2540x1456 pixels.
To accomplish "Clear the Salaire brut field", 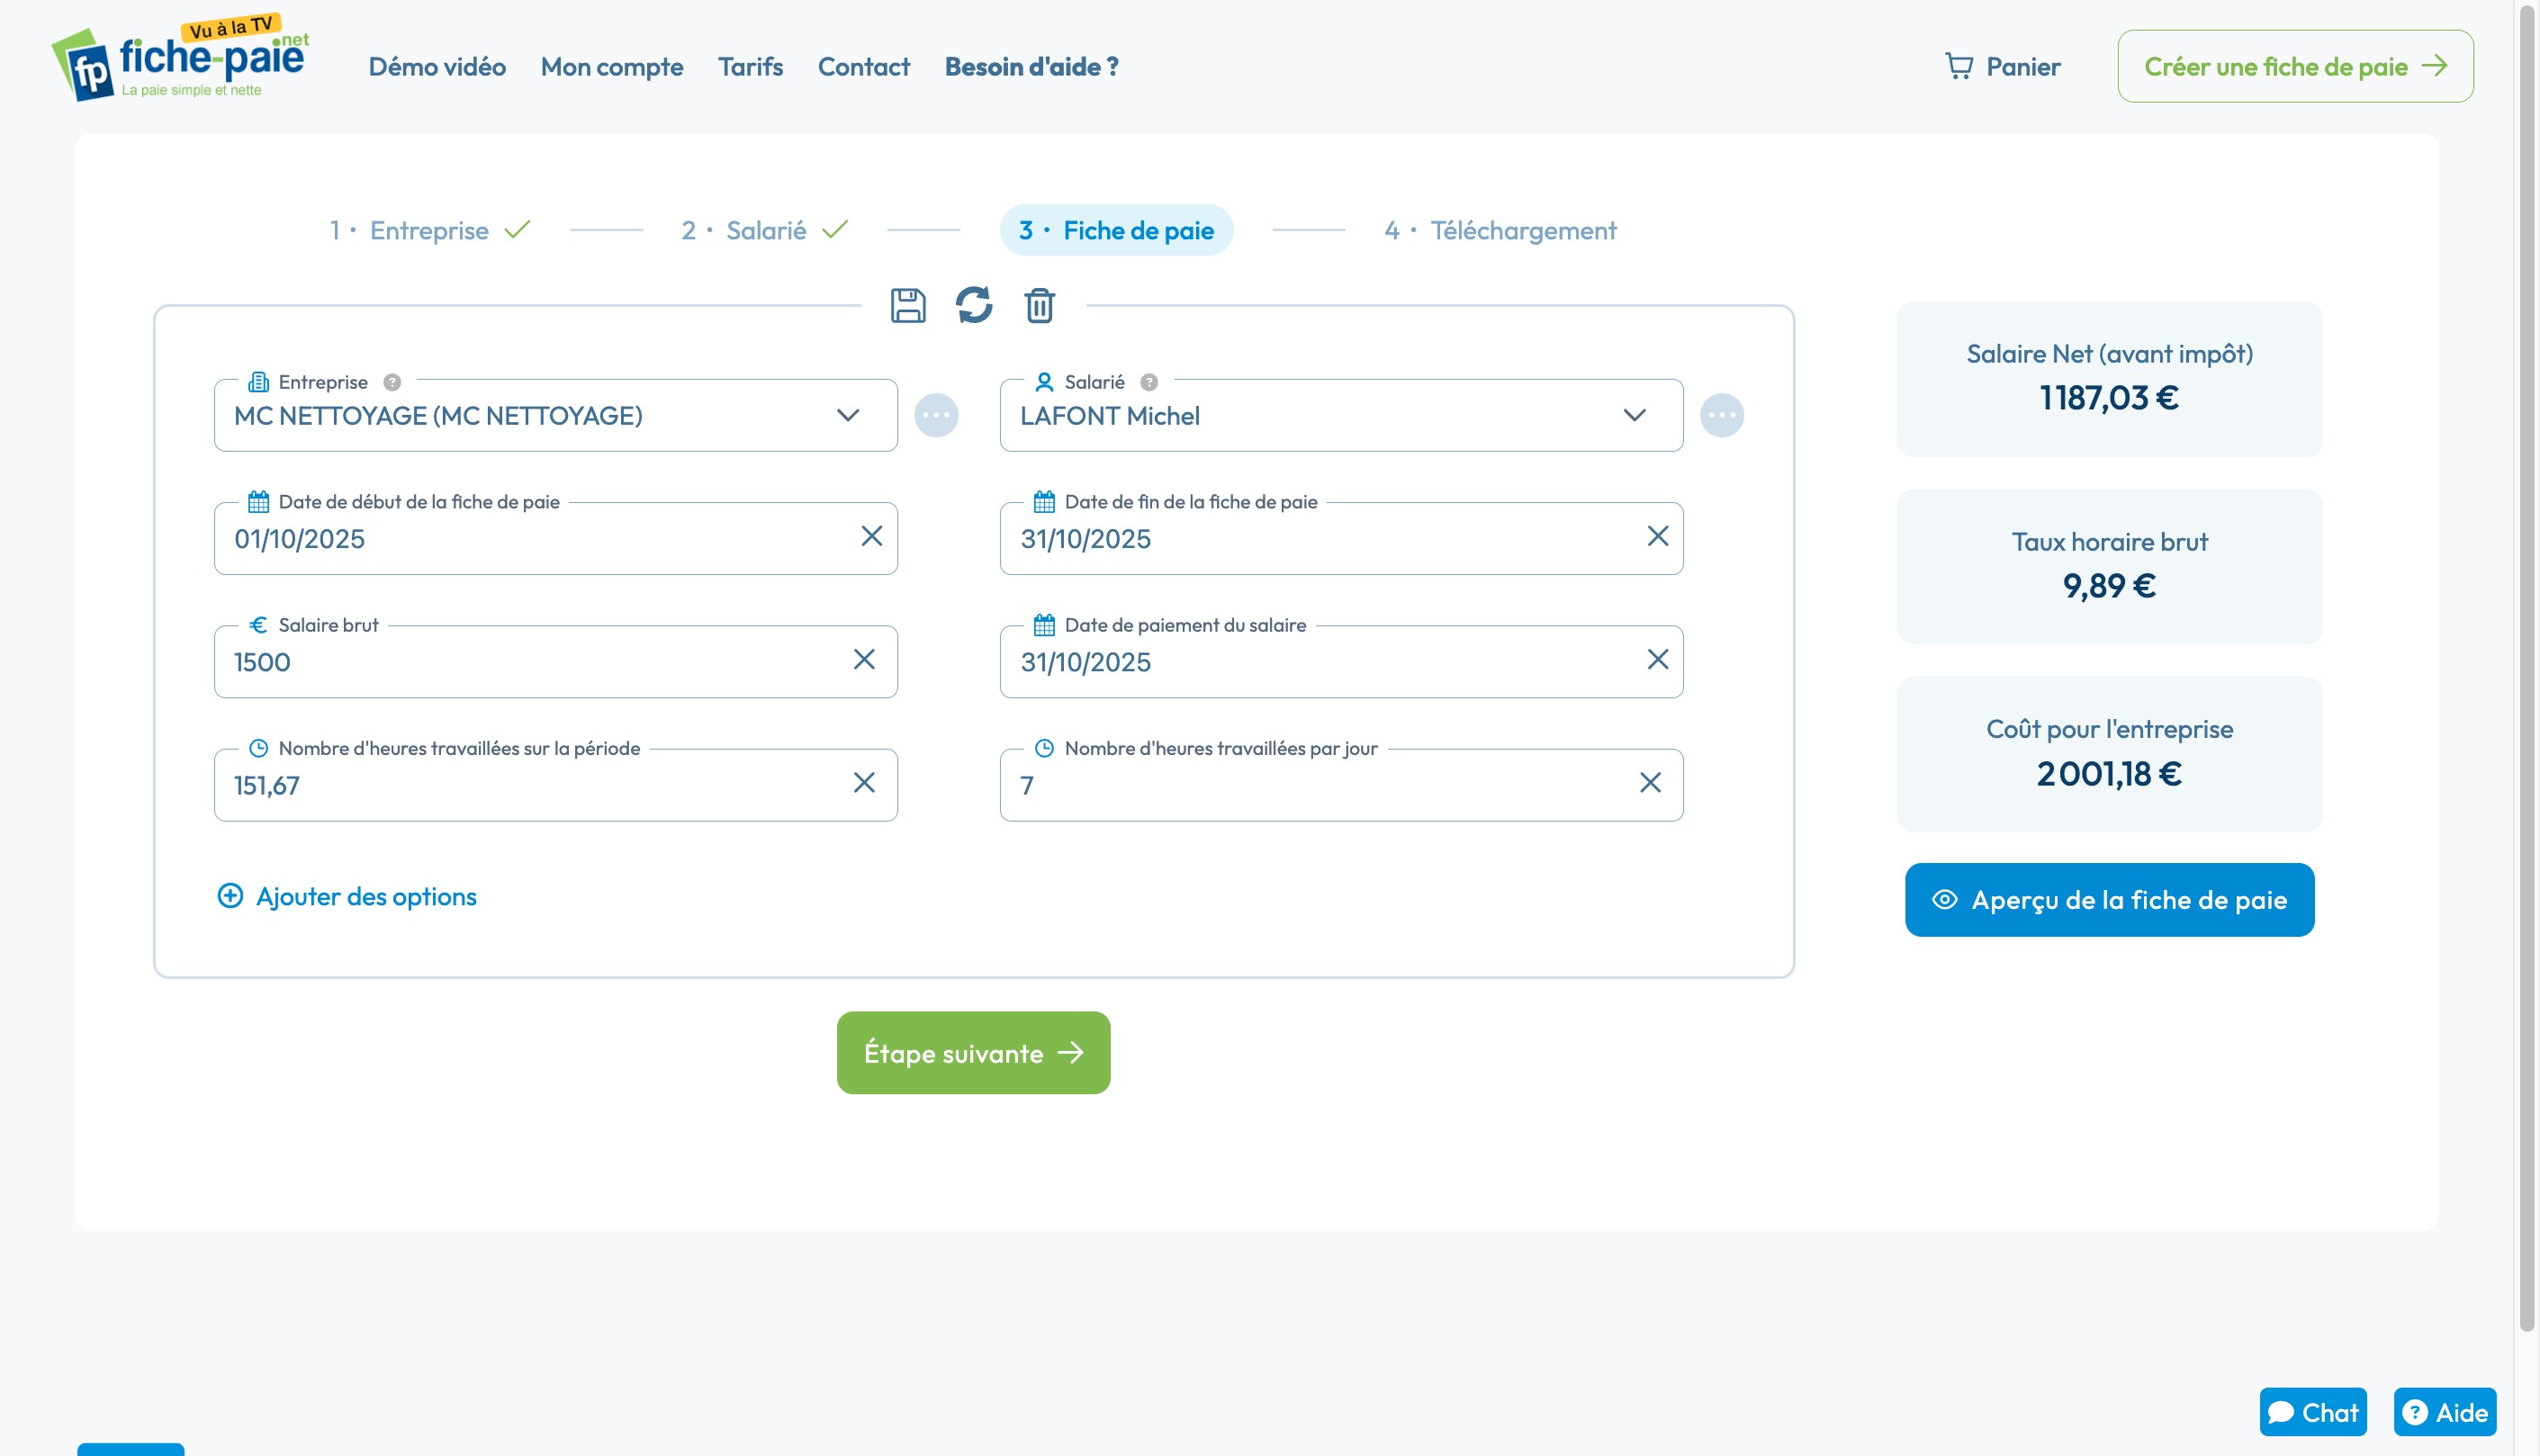I will (864, 660).
